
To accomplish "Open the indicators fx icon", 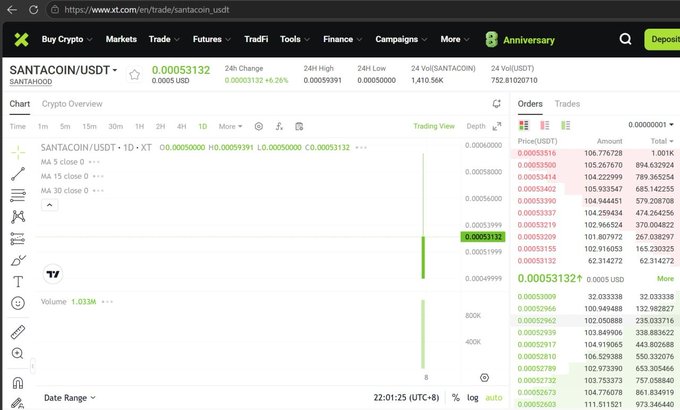I will (279, 126).
